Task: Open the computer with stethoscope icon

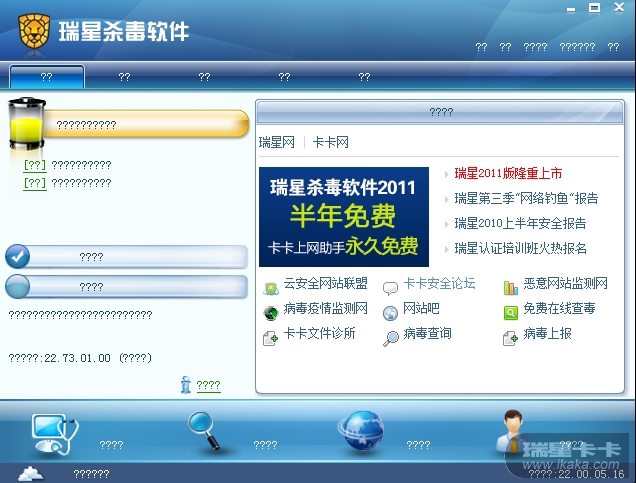Action: pyautogui.click(x=55, y=434)
